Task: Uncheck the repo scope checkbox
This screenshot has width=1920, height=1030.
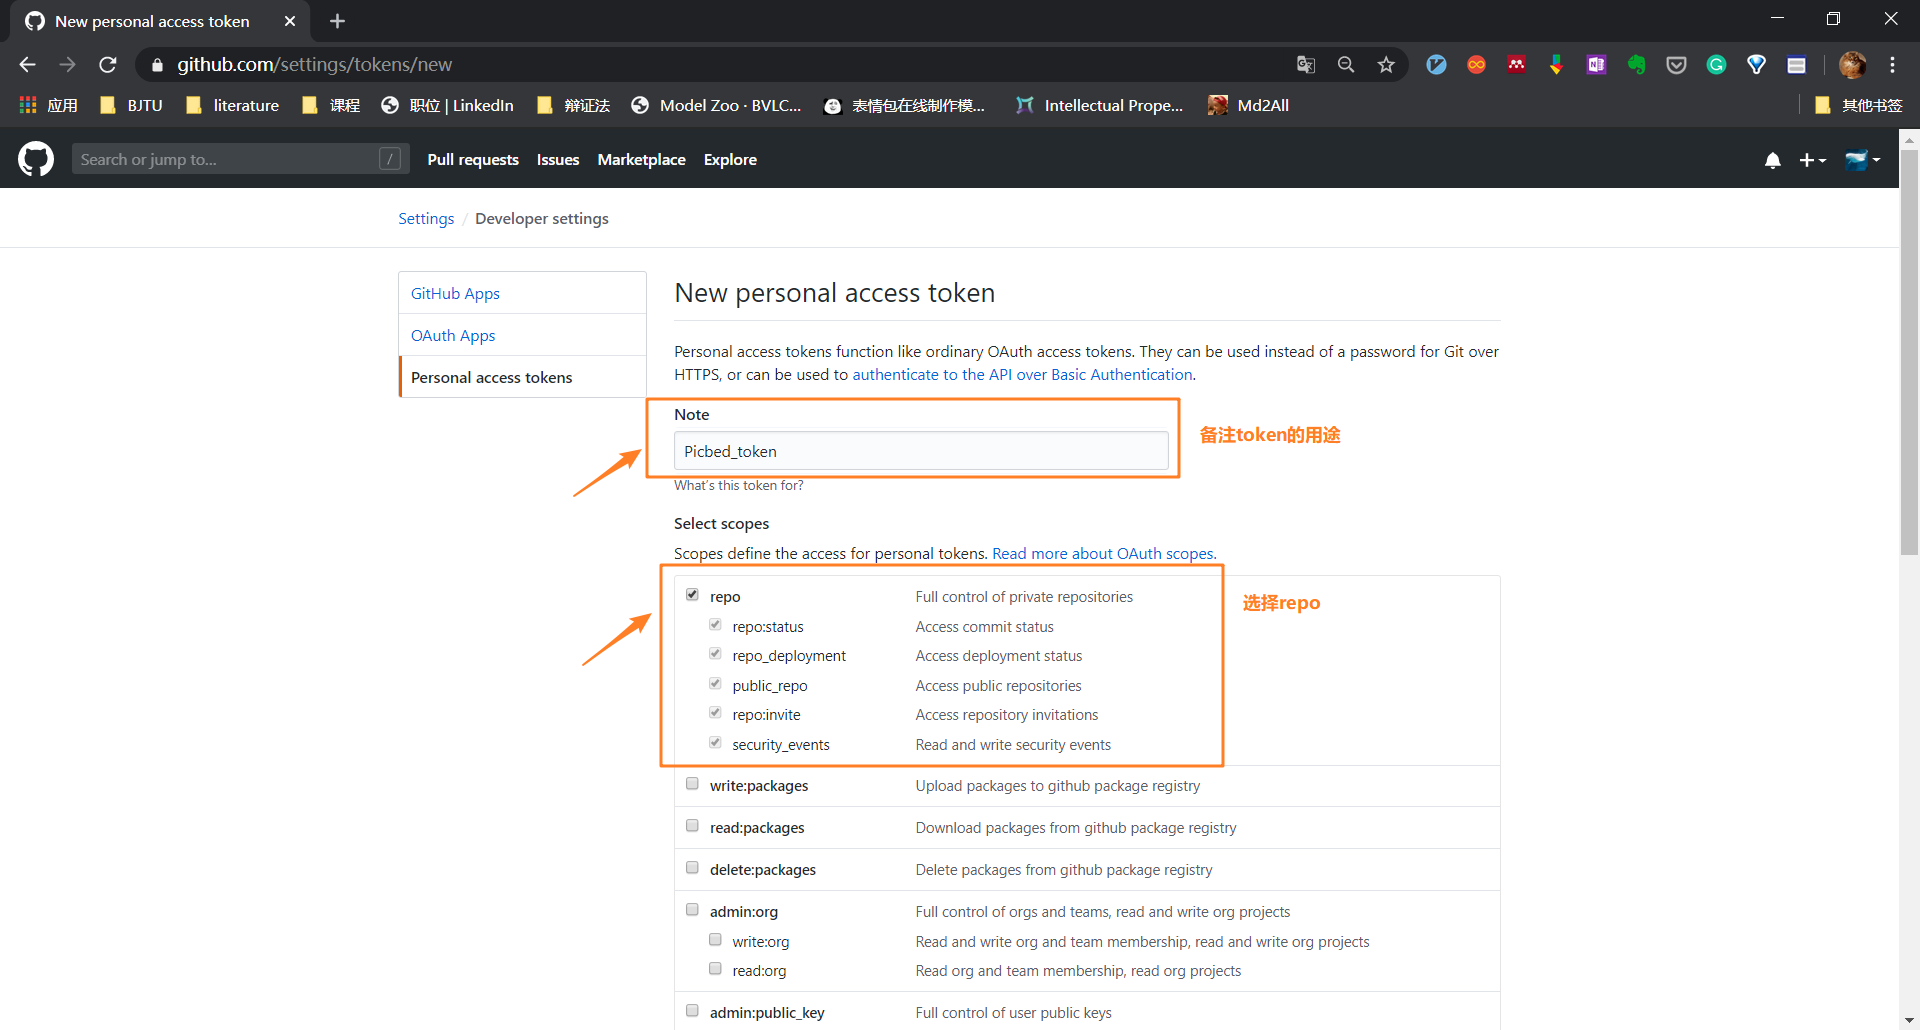Action: 692,595
